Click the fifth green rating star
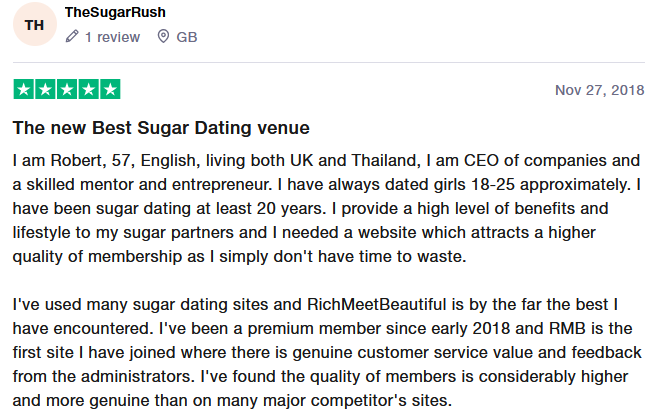 (110, 89)
